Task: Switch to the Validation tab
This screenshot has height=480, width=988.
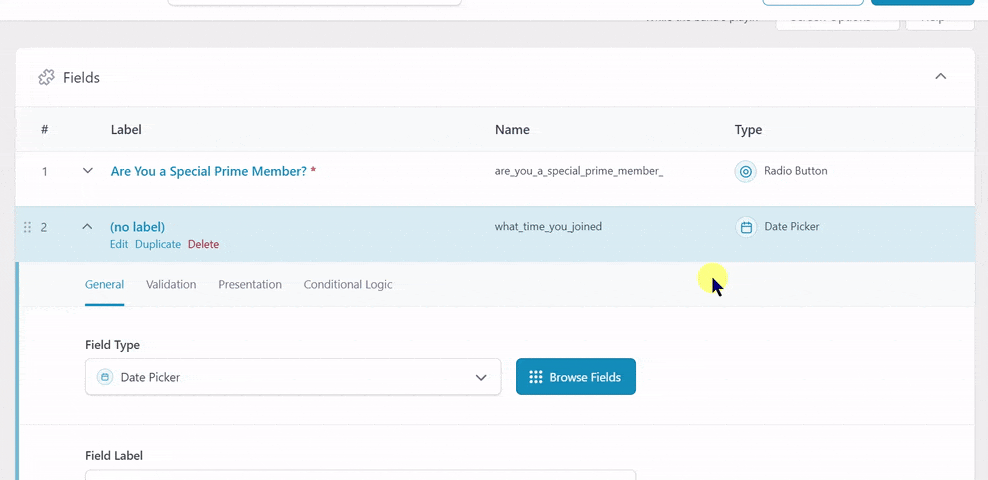Action: click(171, 284)
